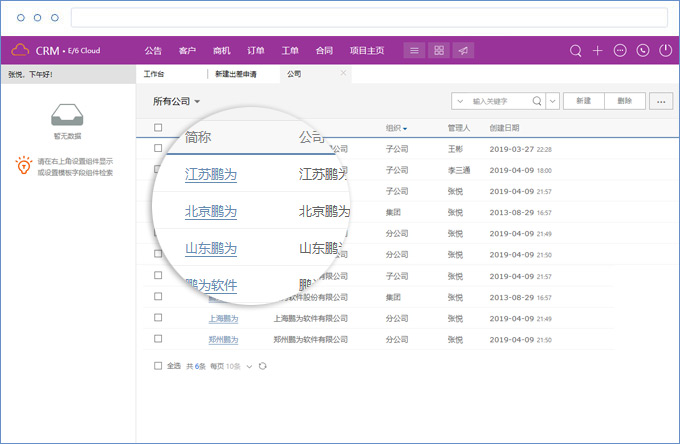
Task: Check the 全选 checkbox in the footer
Action: coord(158,366)
